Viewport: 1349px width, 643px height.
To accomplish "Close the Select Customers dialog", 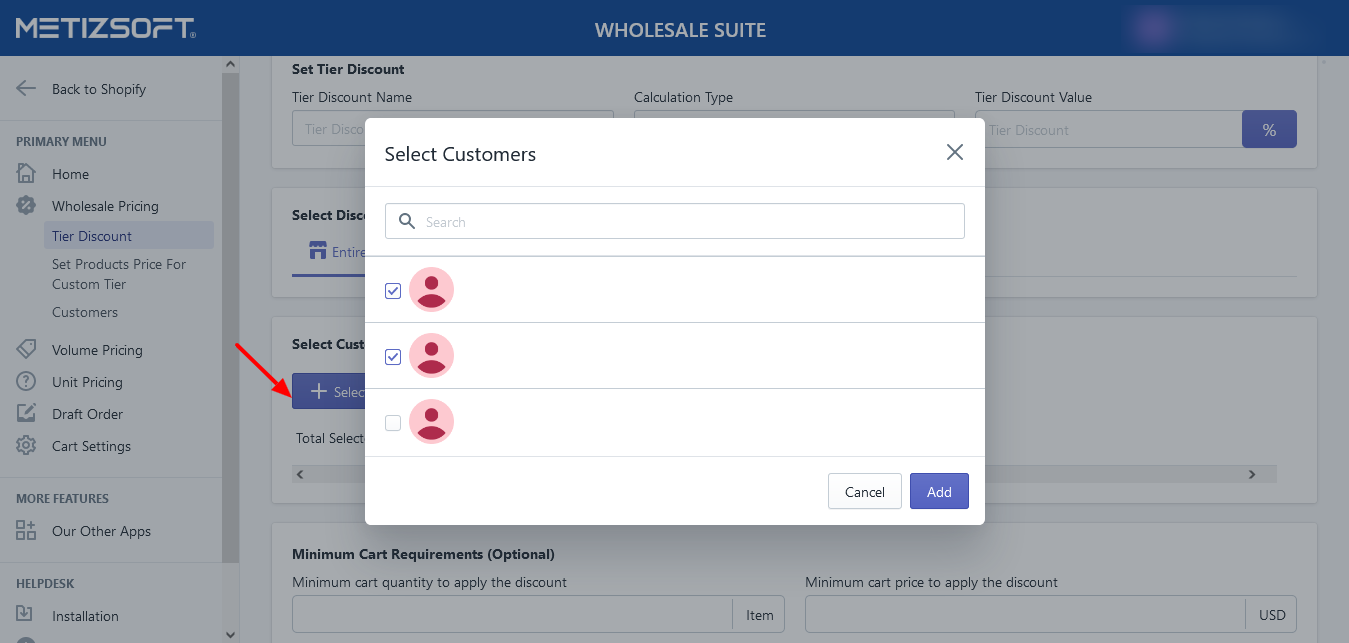I will pyautogui.click(x=954, y=152).
